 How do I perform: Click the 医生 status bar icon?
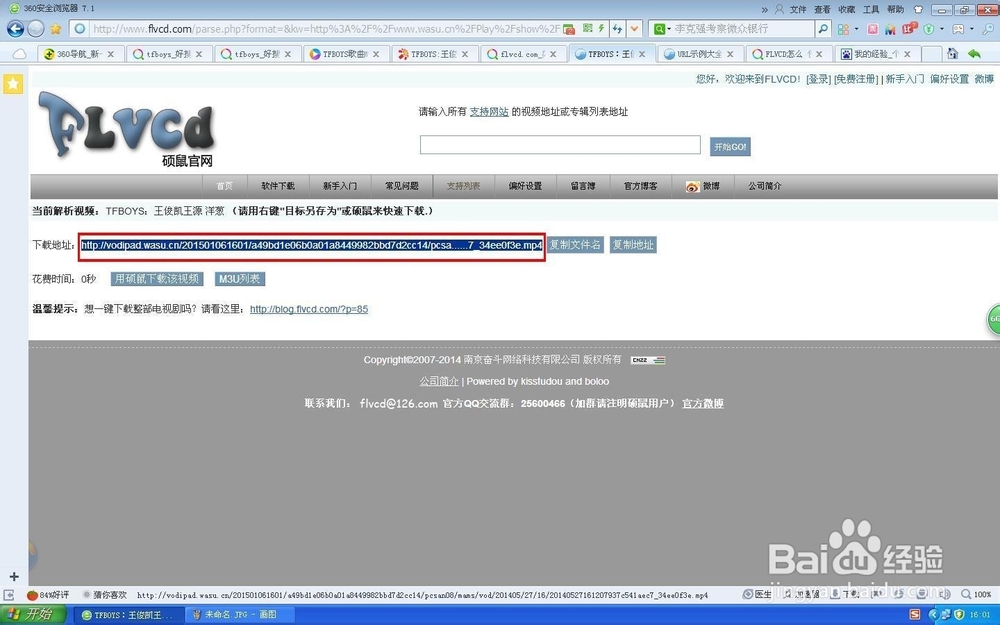click(x=757, y=594)
